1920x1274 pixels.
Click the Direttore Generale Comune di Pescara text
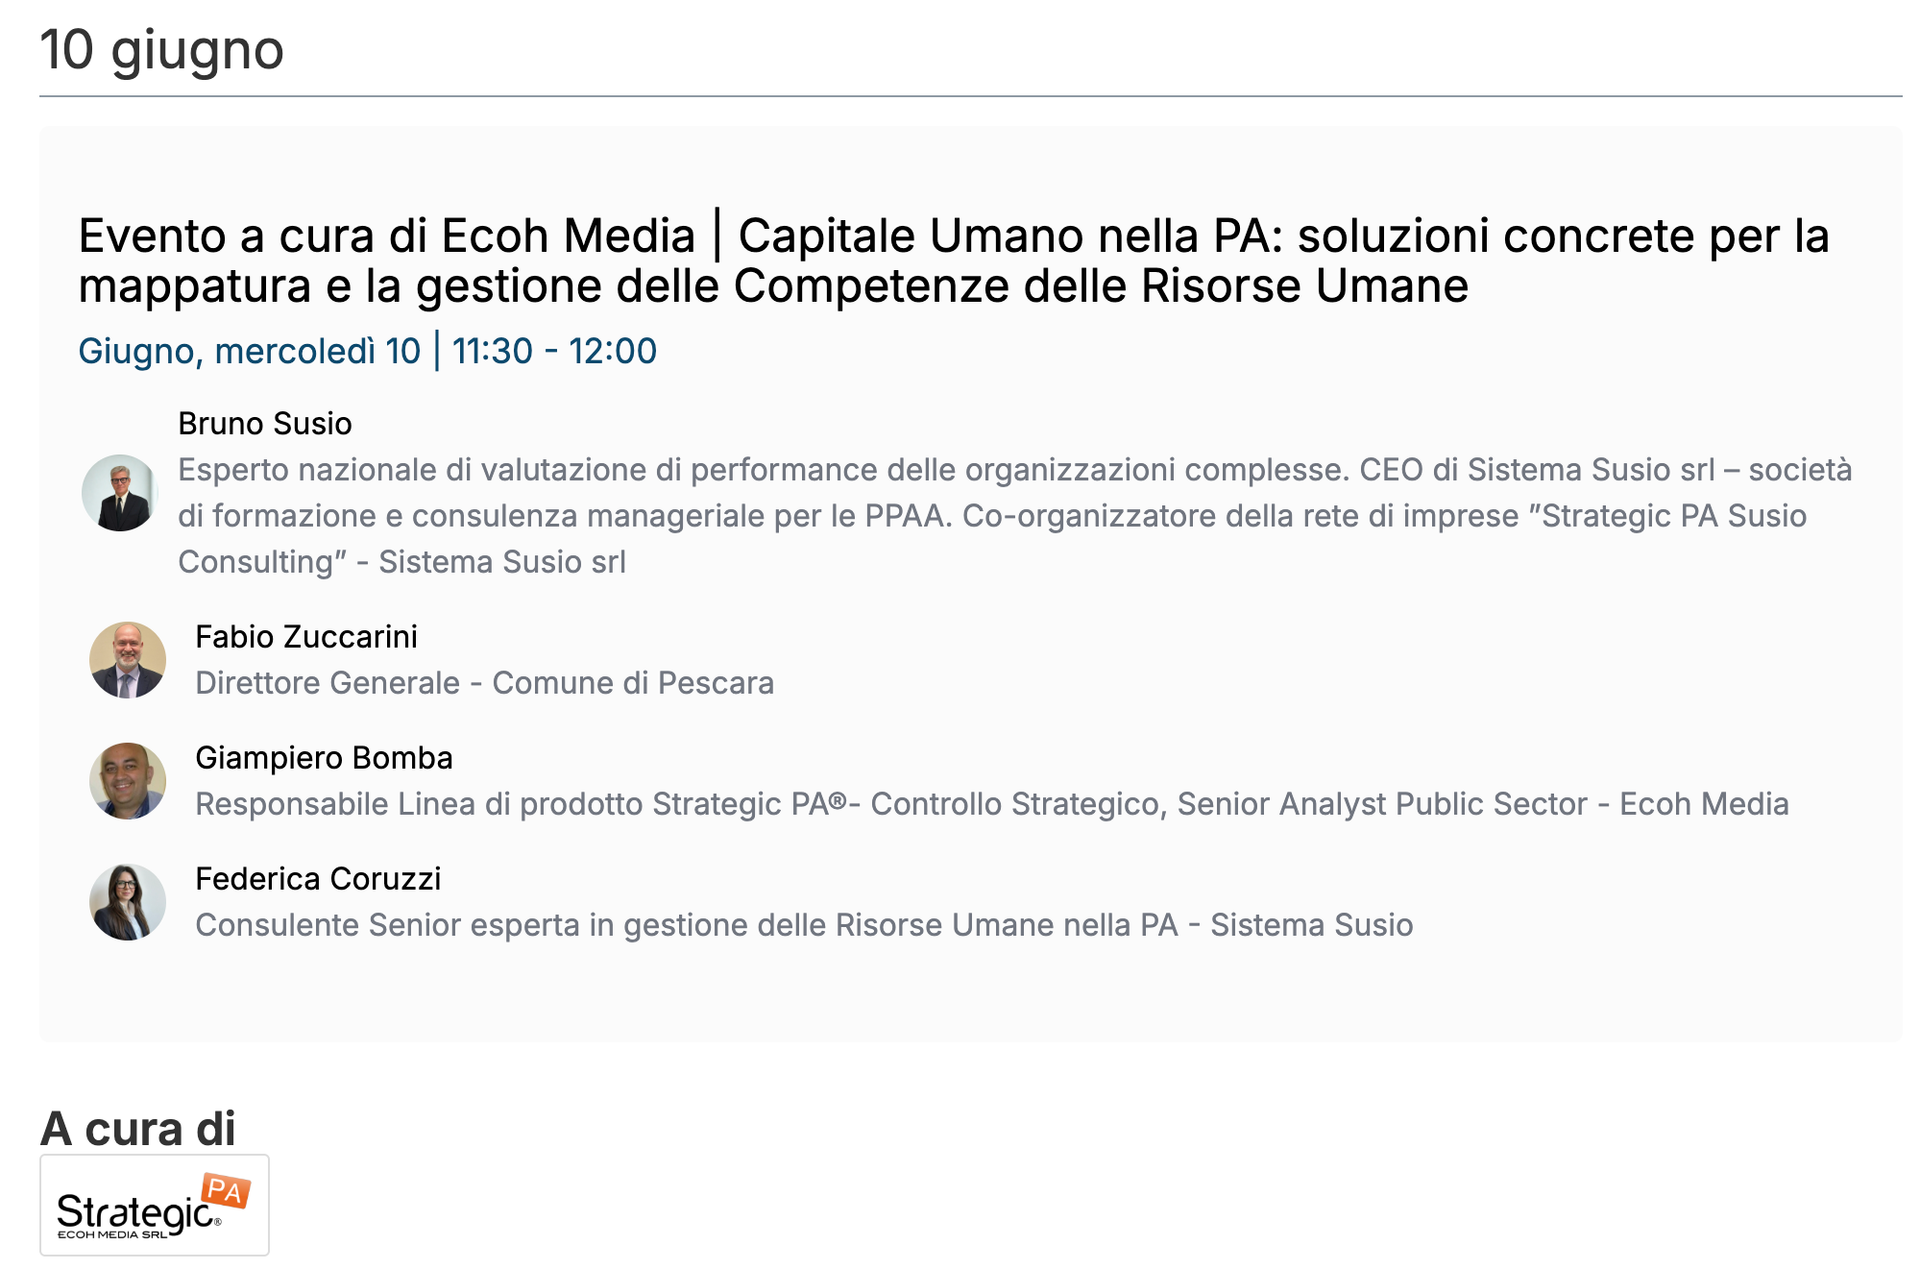tap(484, 683)
